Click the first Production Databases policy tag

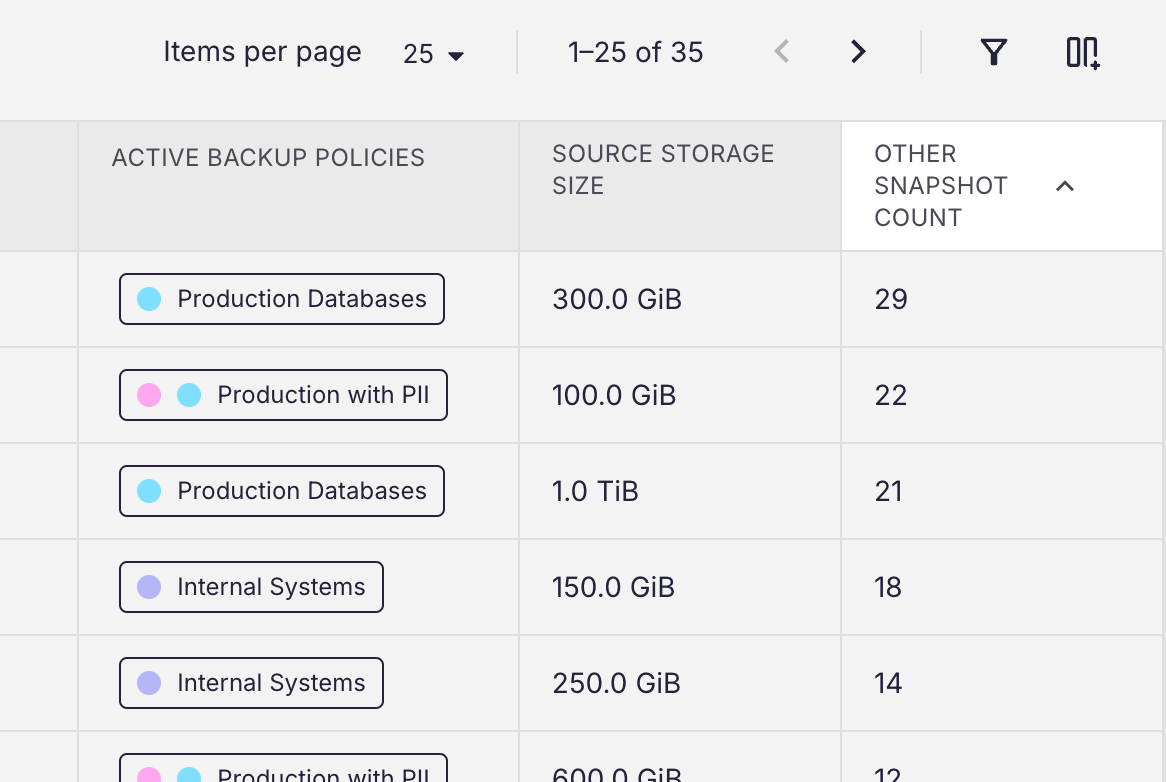pyautogui.click(x=282, y=299)
